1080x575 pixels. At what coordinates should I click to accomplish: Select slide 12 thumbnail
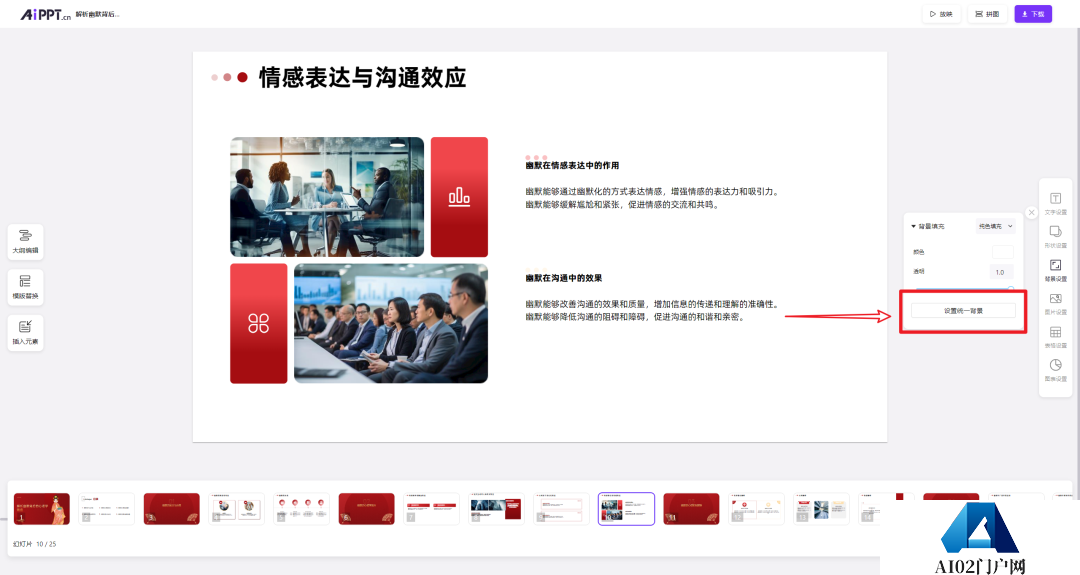[x=756, y=509]
